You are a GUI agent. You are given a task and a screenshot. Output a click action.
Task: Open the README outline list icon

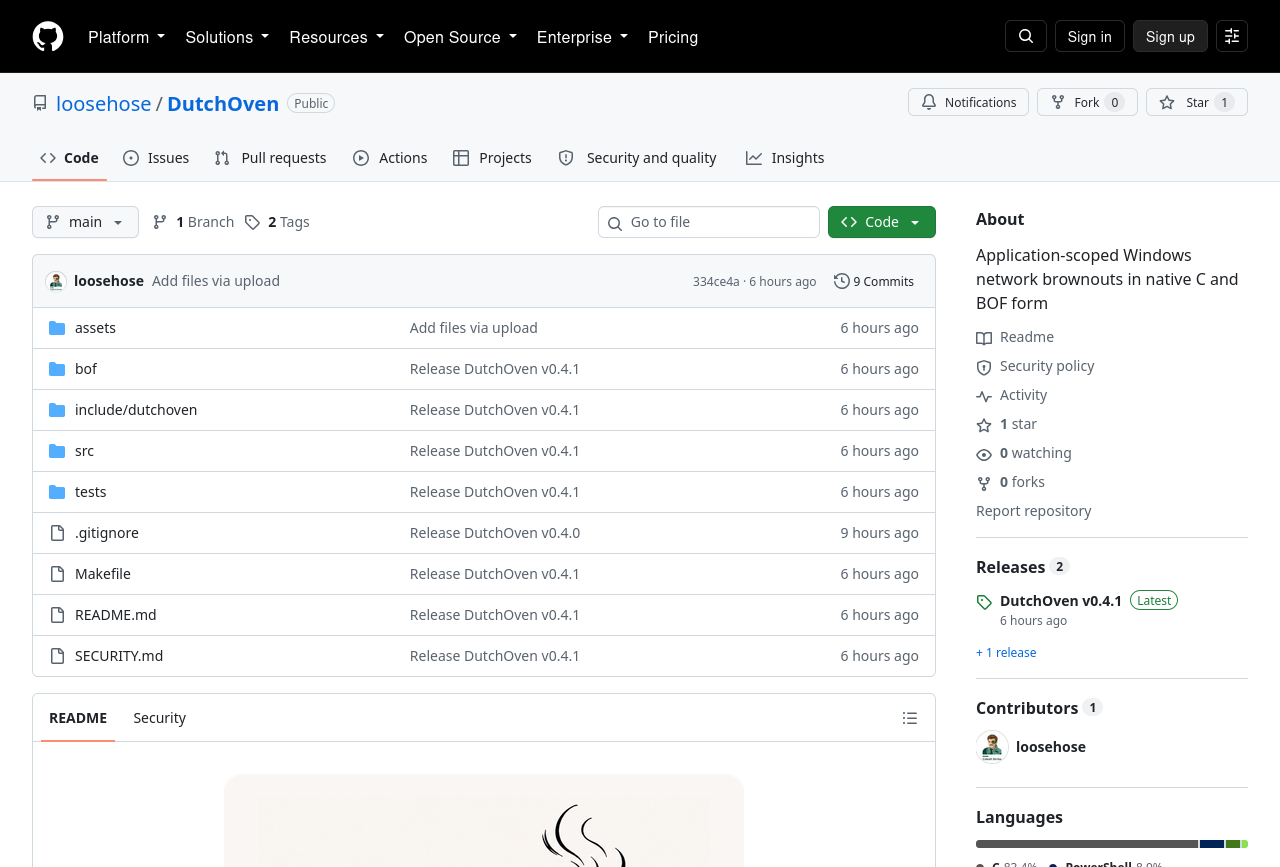pos(910,718)
